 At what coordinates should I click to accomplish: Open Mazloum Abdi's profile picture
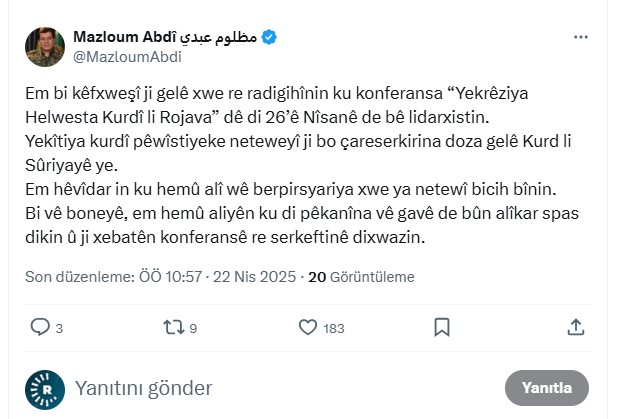46,46
